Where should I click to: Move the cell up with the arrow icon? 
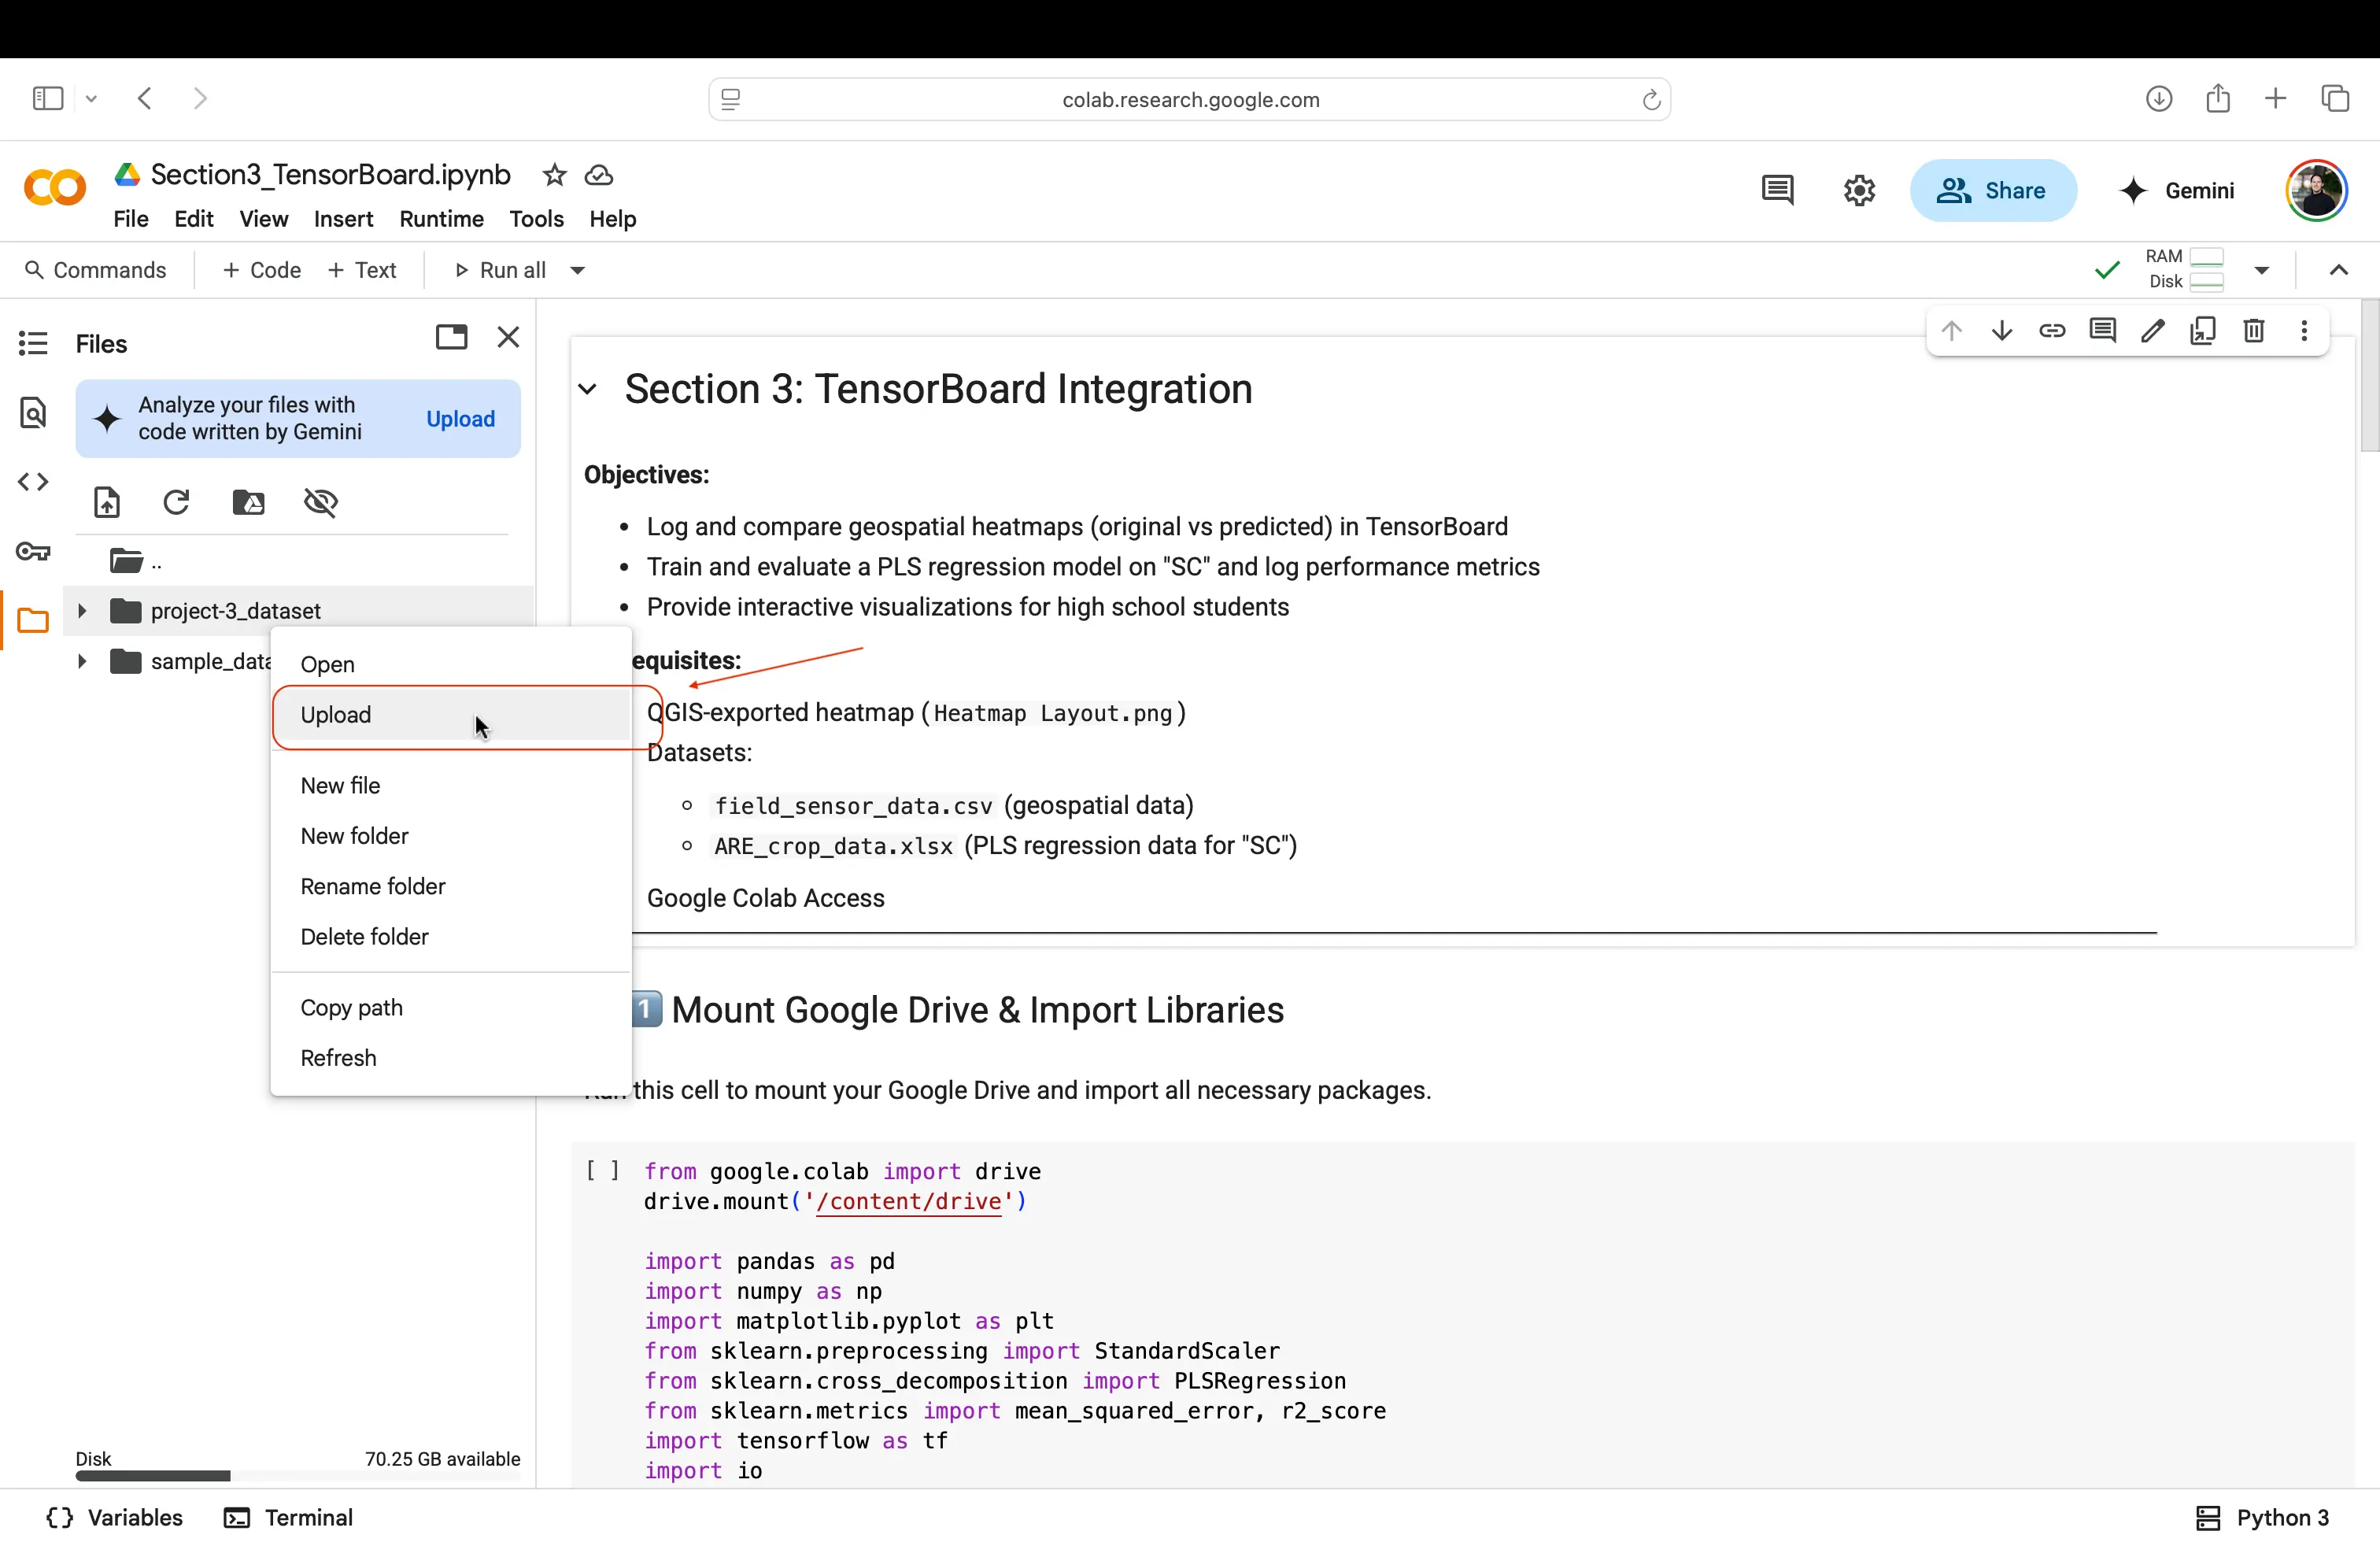(x=1951, y=331)
